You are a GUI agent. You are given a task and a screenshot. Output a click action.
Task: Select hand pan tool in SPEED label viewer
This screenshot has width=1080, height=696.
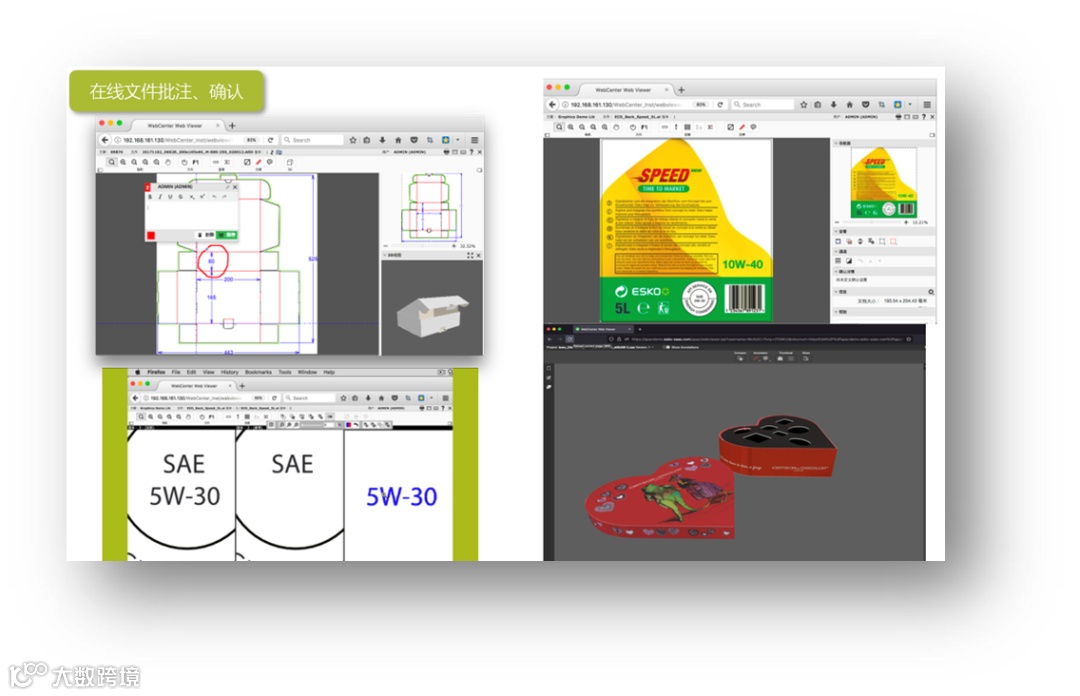616,127
